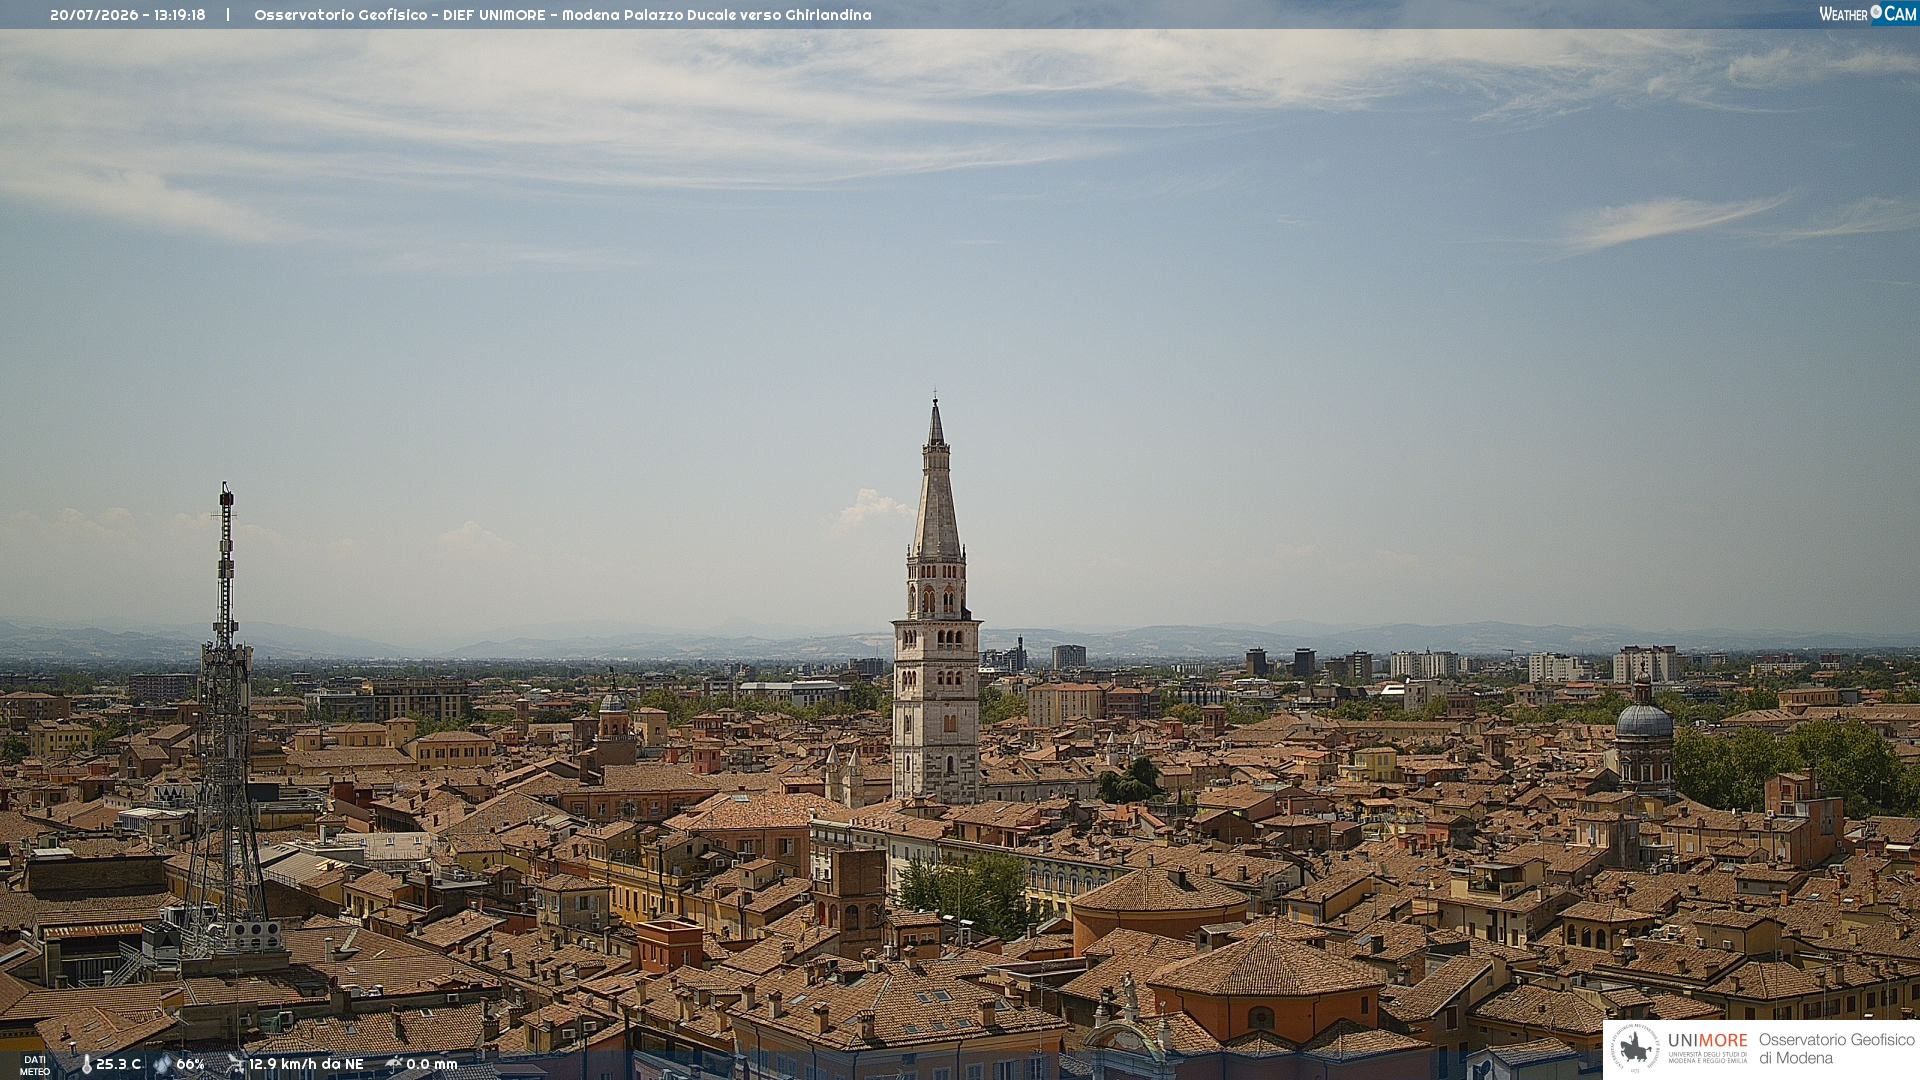This screenshot has width=1920, height=1080.
Task: Click the "Osservatorio Geofisico di Modena" logo text
Action: click(x=1837, y=1049)
